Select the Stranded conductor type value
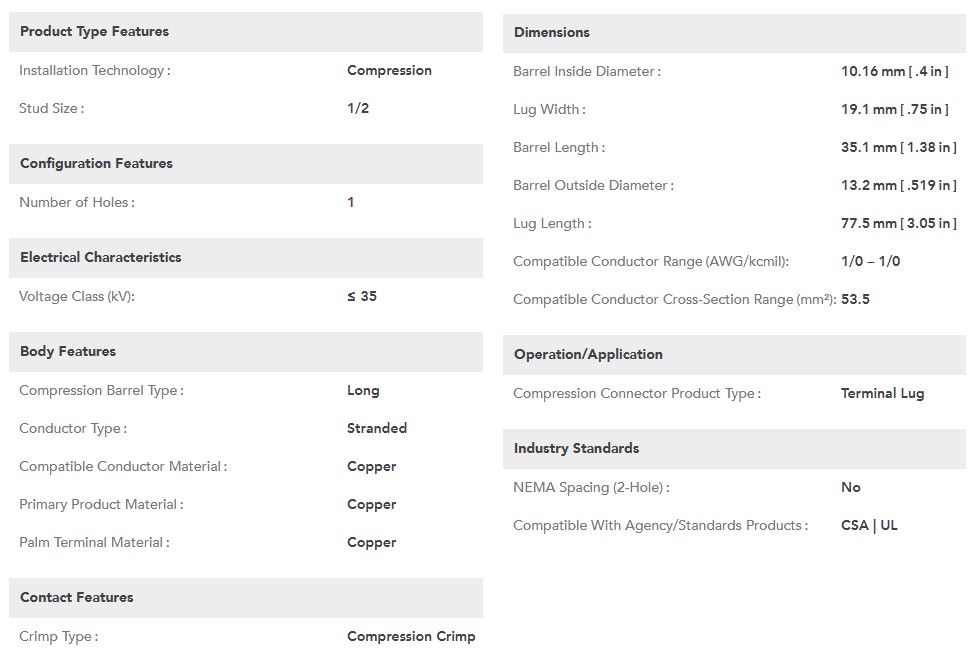Screen dimensions: 979x661 pyautogui.click(x=377, y=428)
